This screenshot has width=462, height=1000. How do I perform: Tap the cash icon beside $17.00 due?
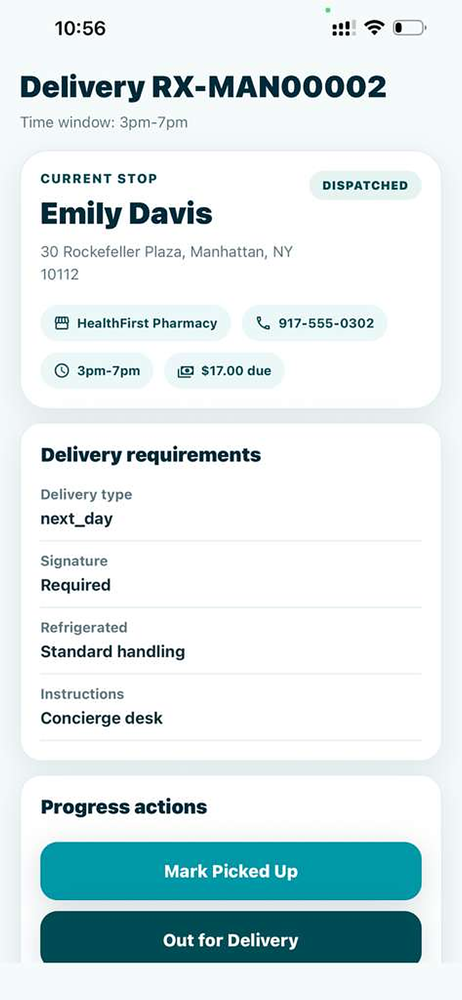point(185,371)
